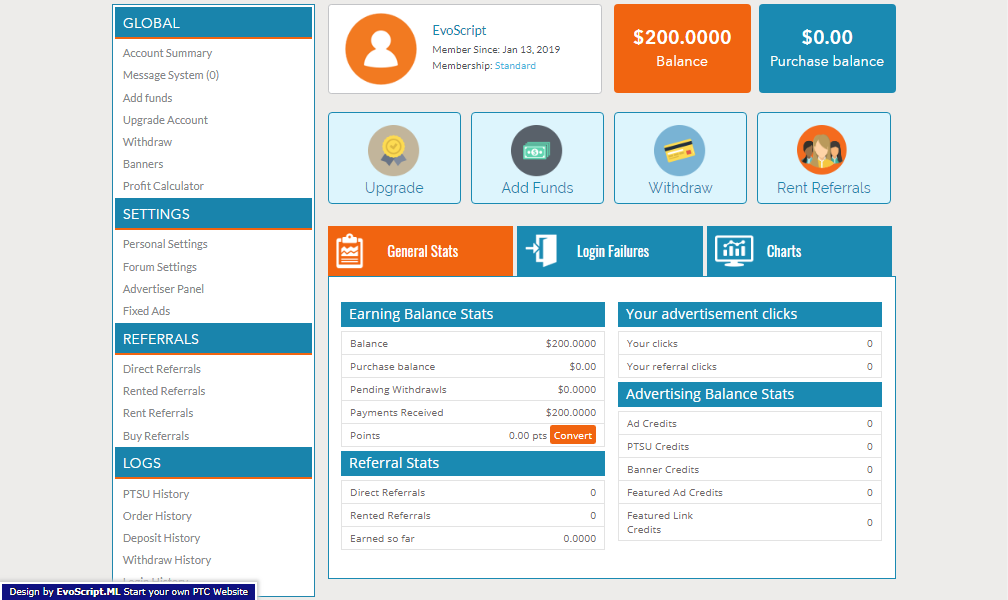Click the $200.0000 Balance panel

(682, 47)
